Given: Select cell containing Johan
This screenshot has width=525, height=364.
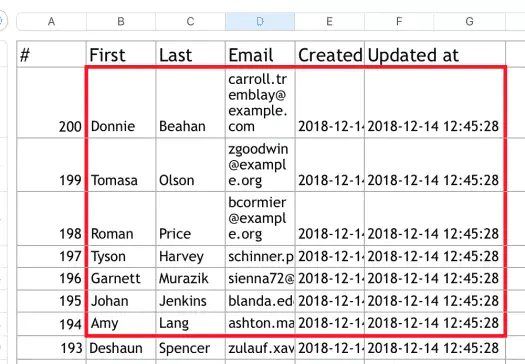Looking at the screenshot, I should pos(121,301).
